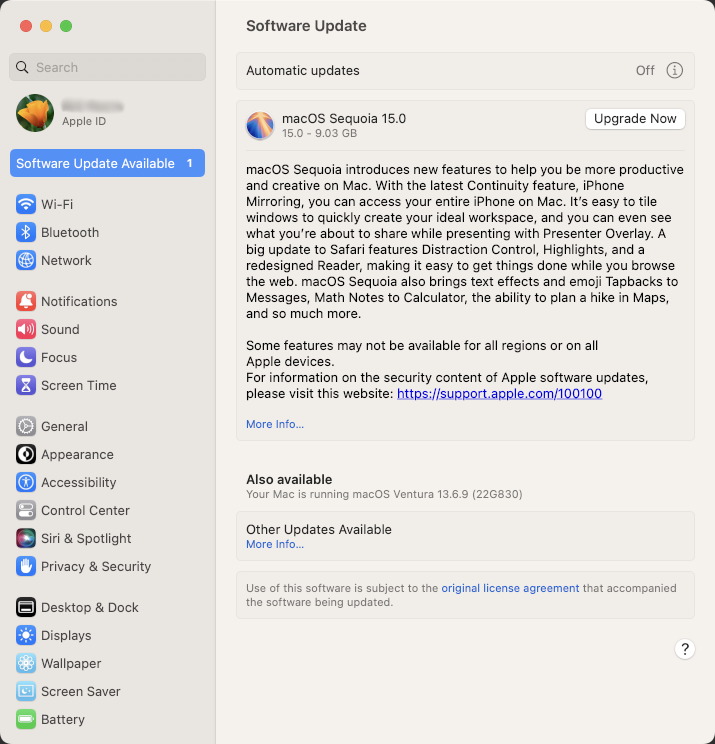Open the support.apple.com/100100 link

[x=499, y=394]
